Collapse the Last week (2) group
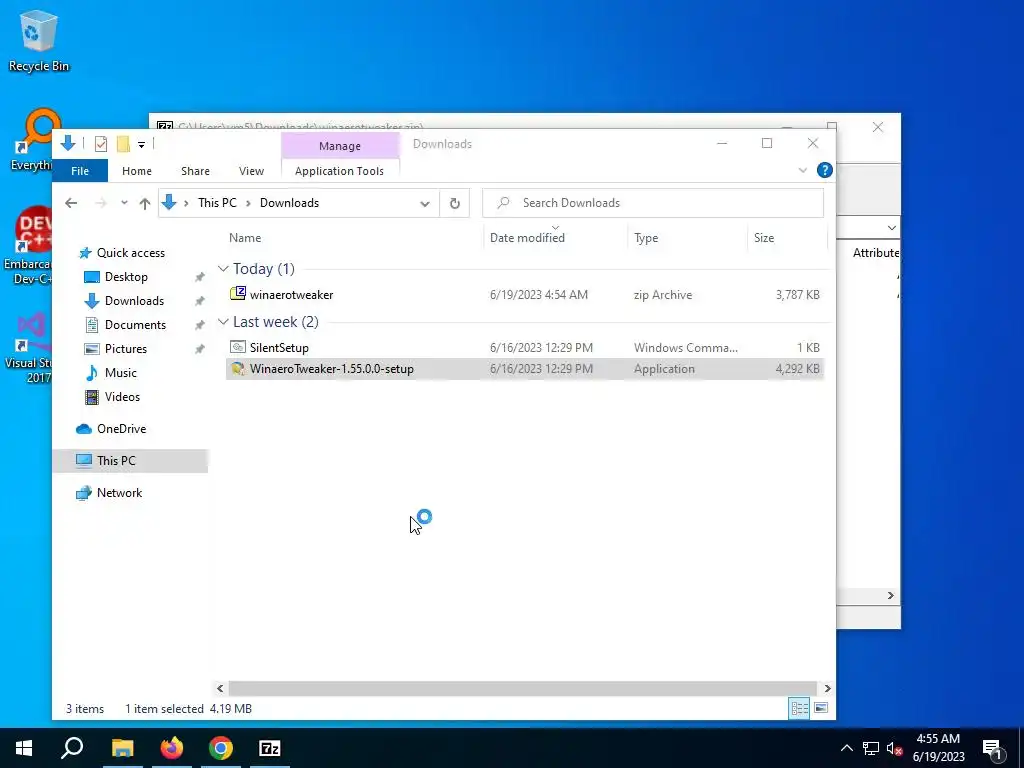1024x768 pixels. coord(223,322)
